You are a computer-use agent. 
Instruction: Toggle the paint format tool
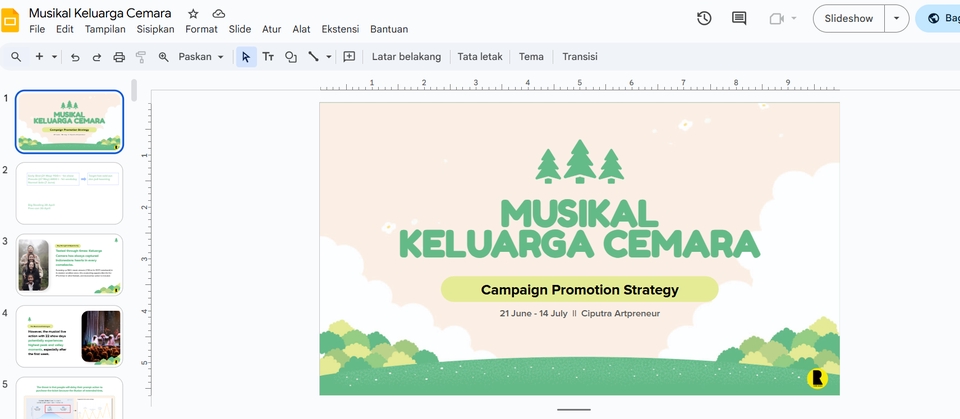click(141, 57)
